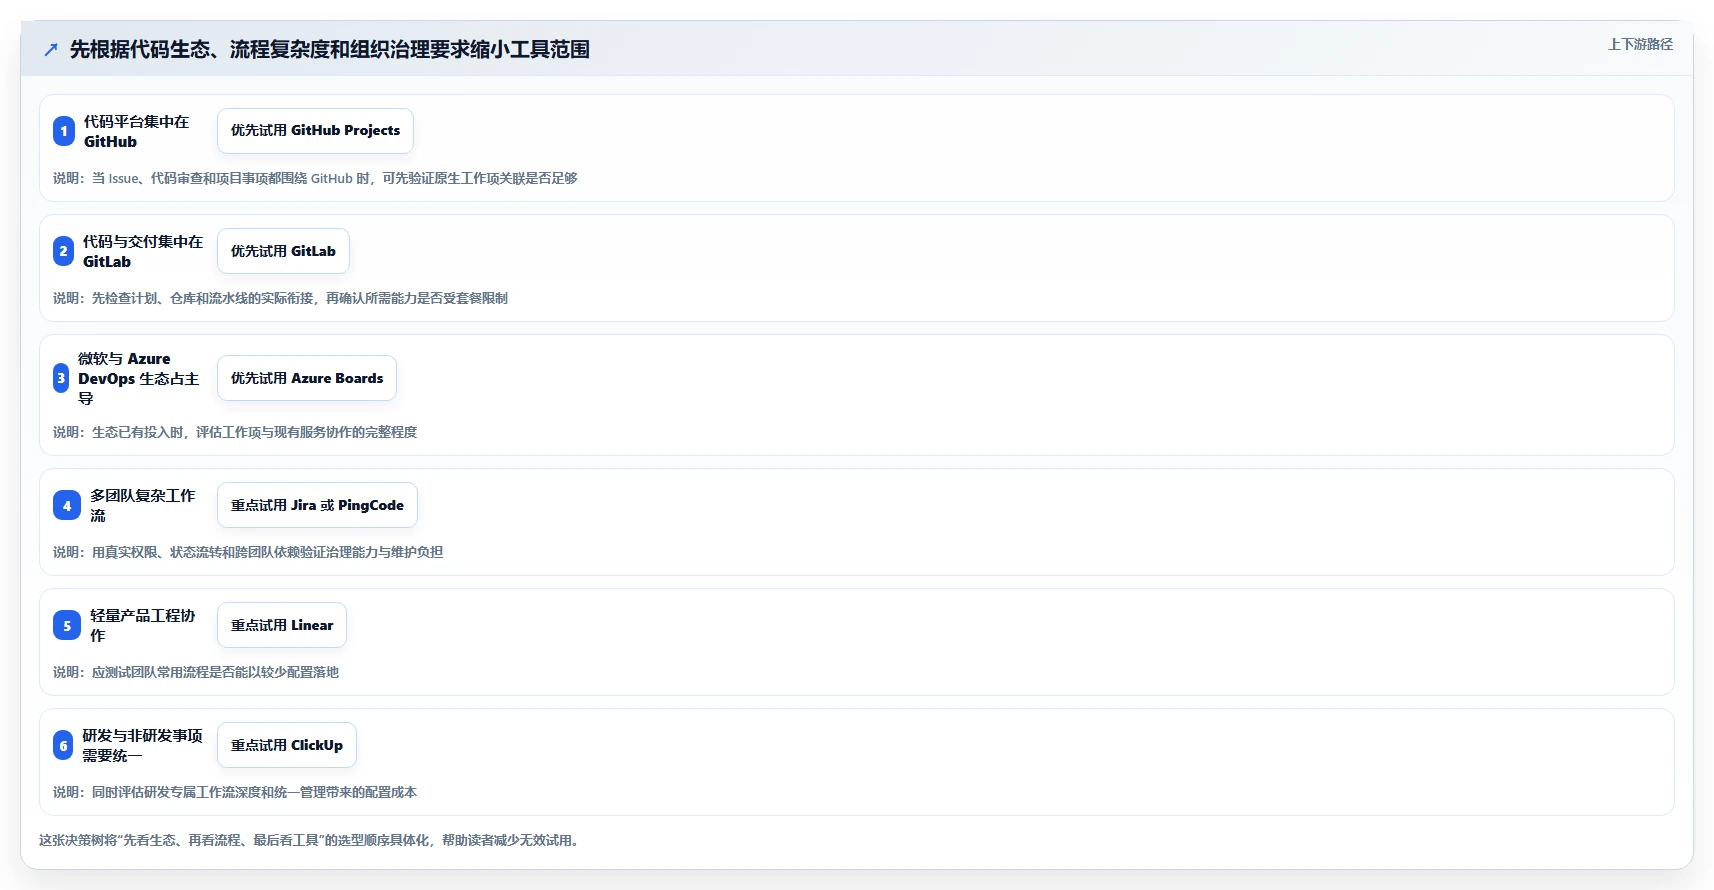Click the note starting 说明：生态已有投入时
Viewport: 1714px width, 890px height.
235,432
